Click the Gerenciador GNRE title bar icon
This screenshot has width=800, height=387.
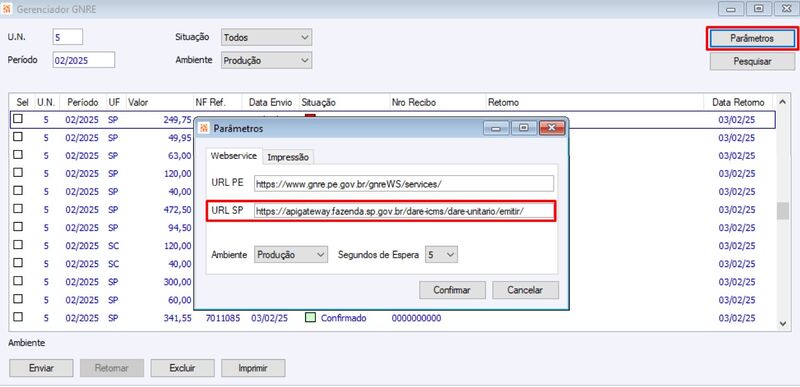(7, 9)
